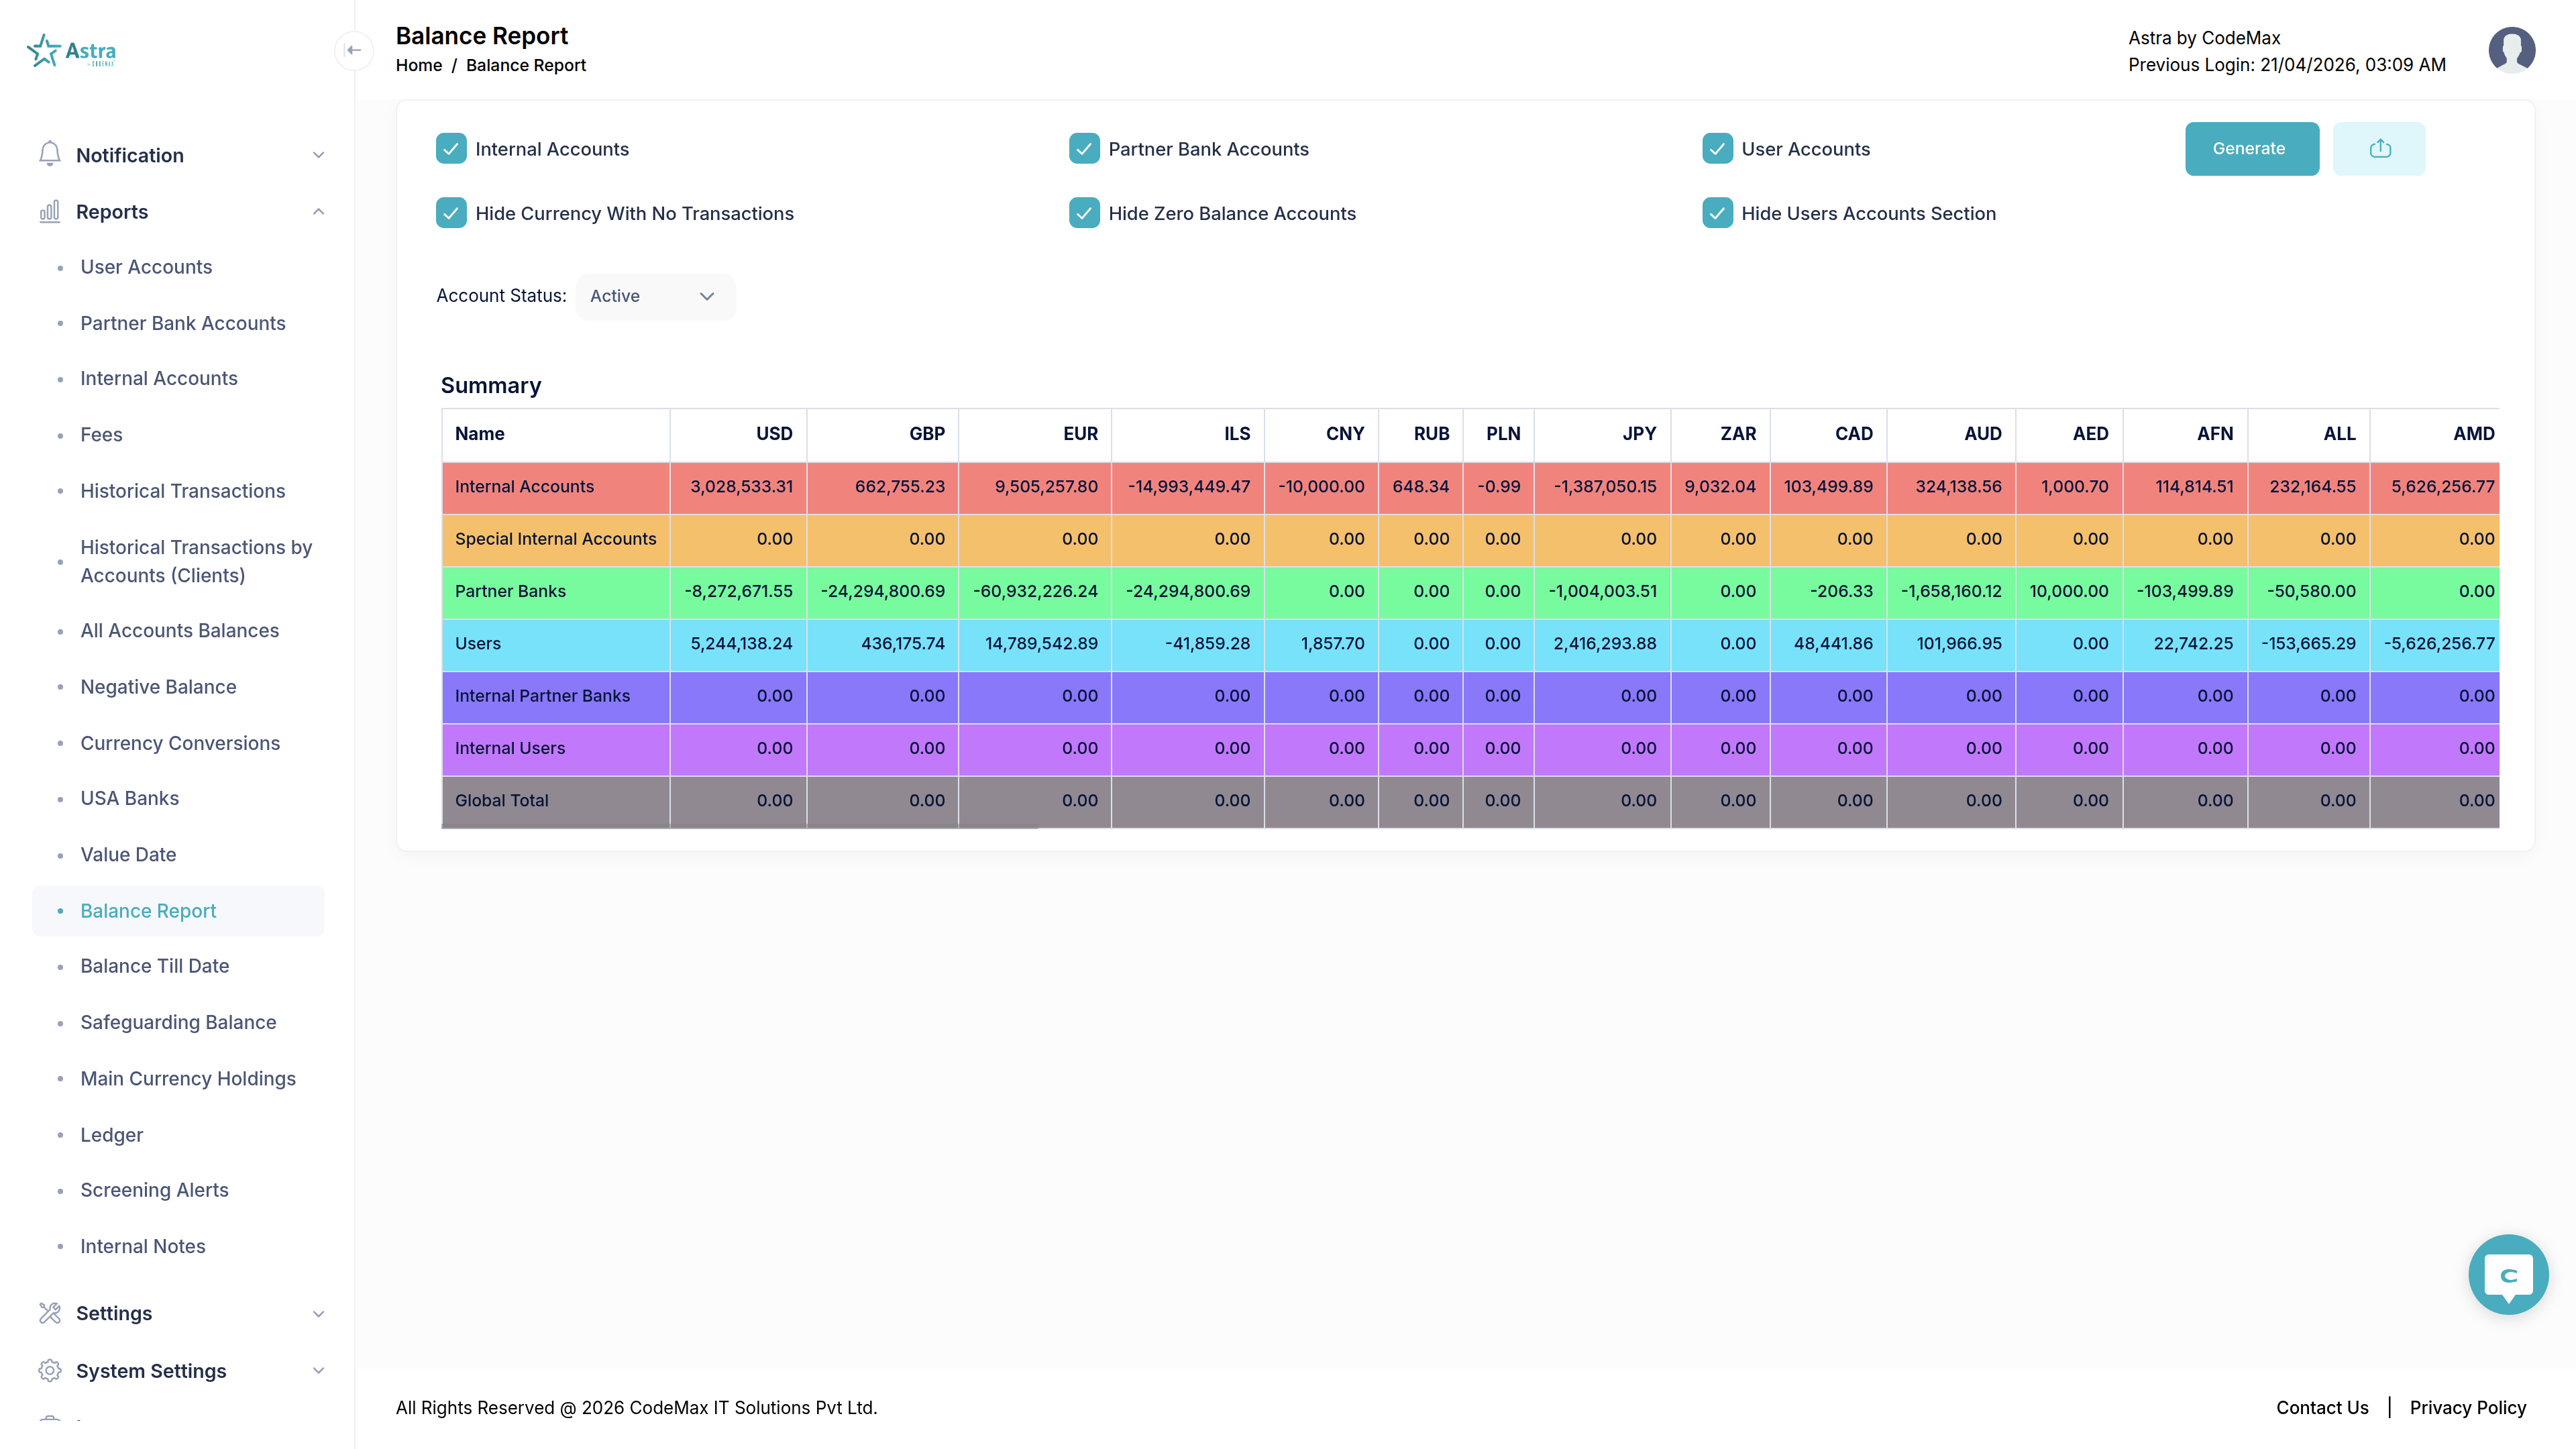This screenshot has height=1449, width=2576.
Task: Open Currency Conversions report
Action: click(x=180, y=743)
